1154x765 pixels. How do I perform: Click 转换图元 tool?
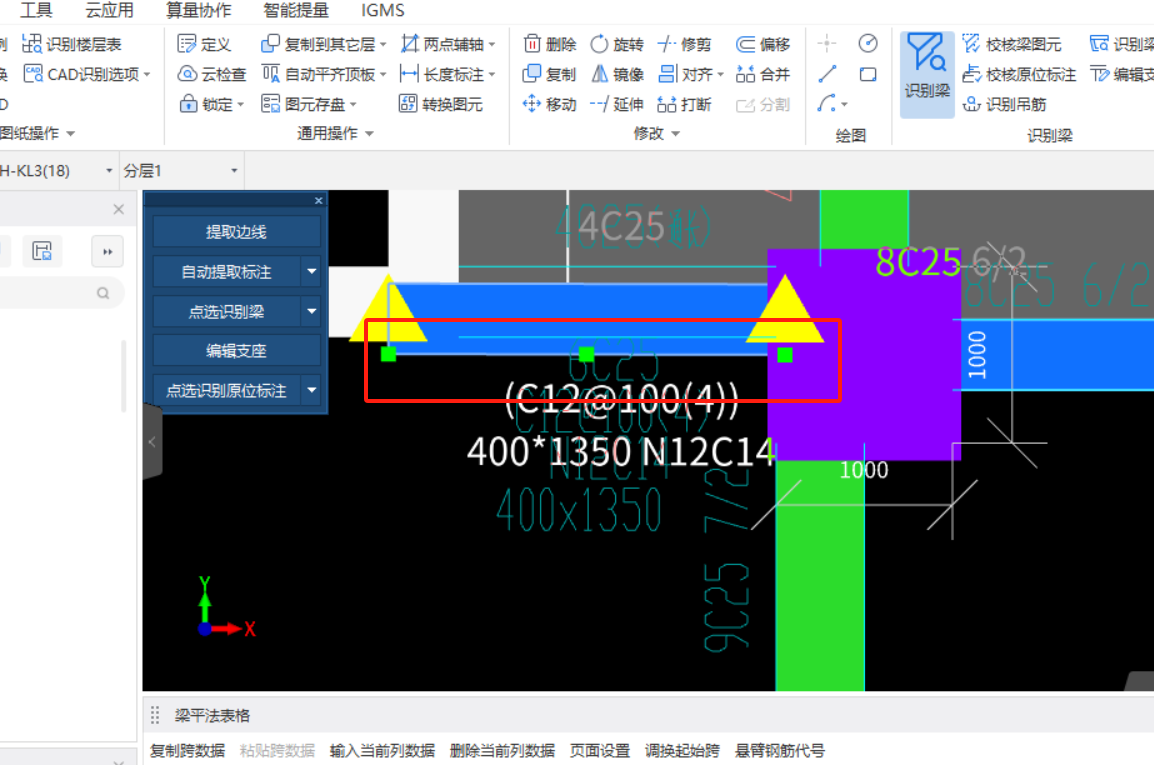click(x=441, y=105)
